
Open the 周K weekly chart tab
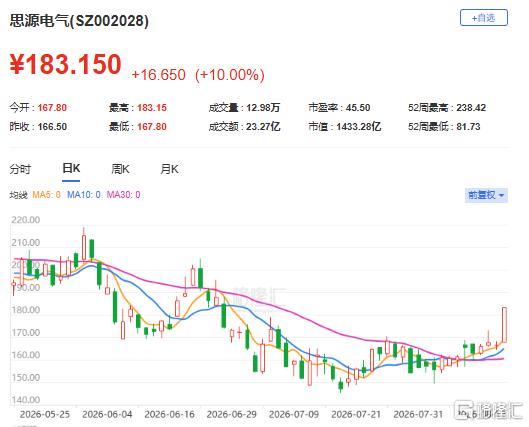(120, 169)
